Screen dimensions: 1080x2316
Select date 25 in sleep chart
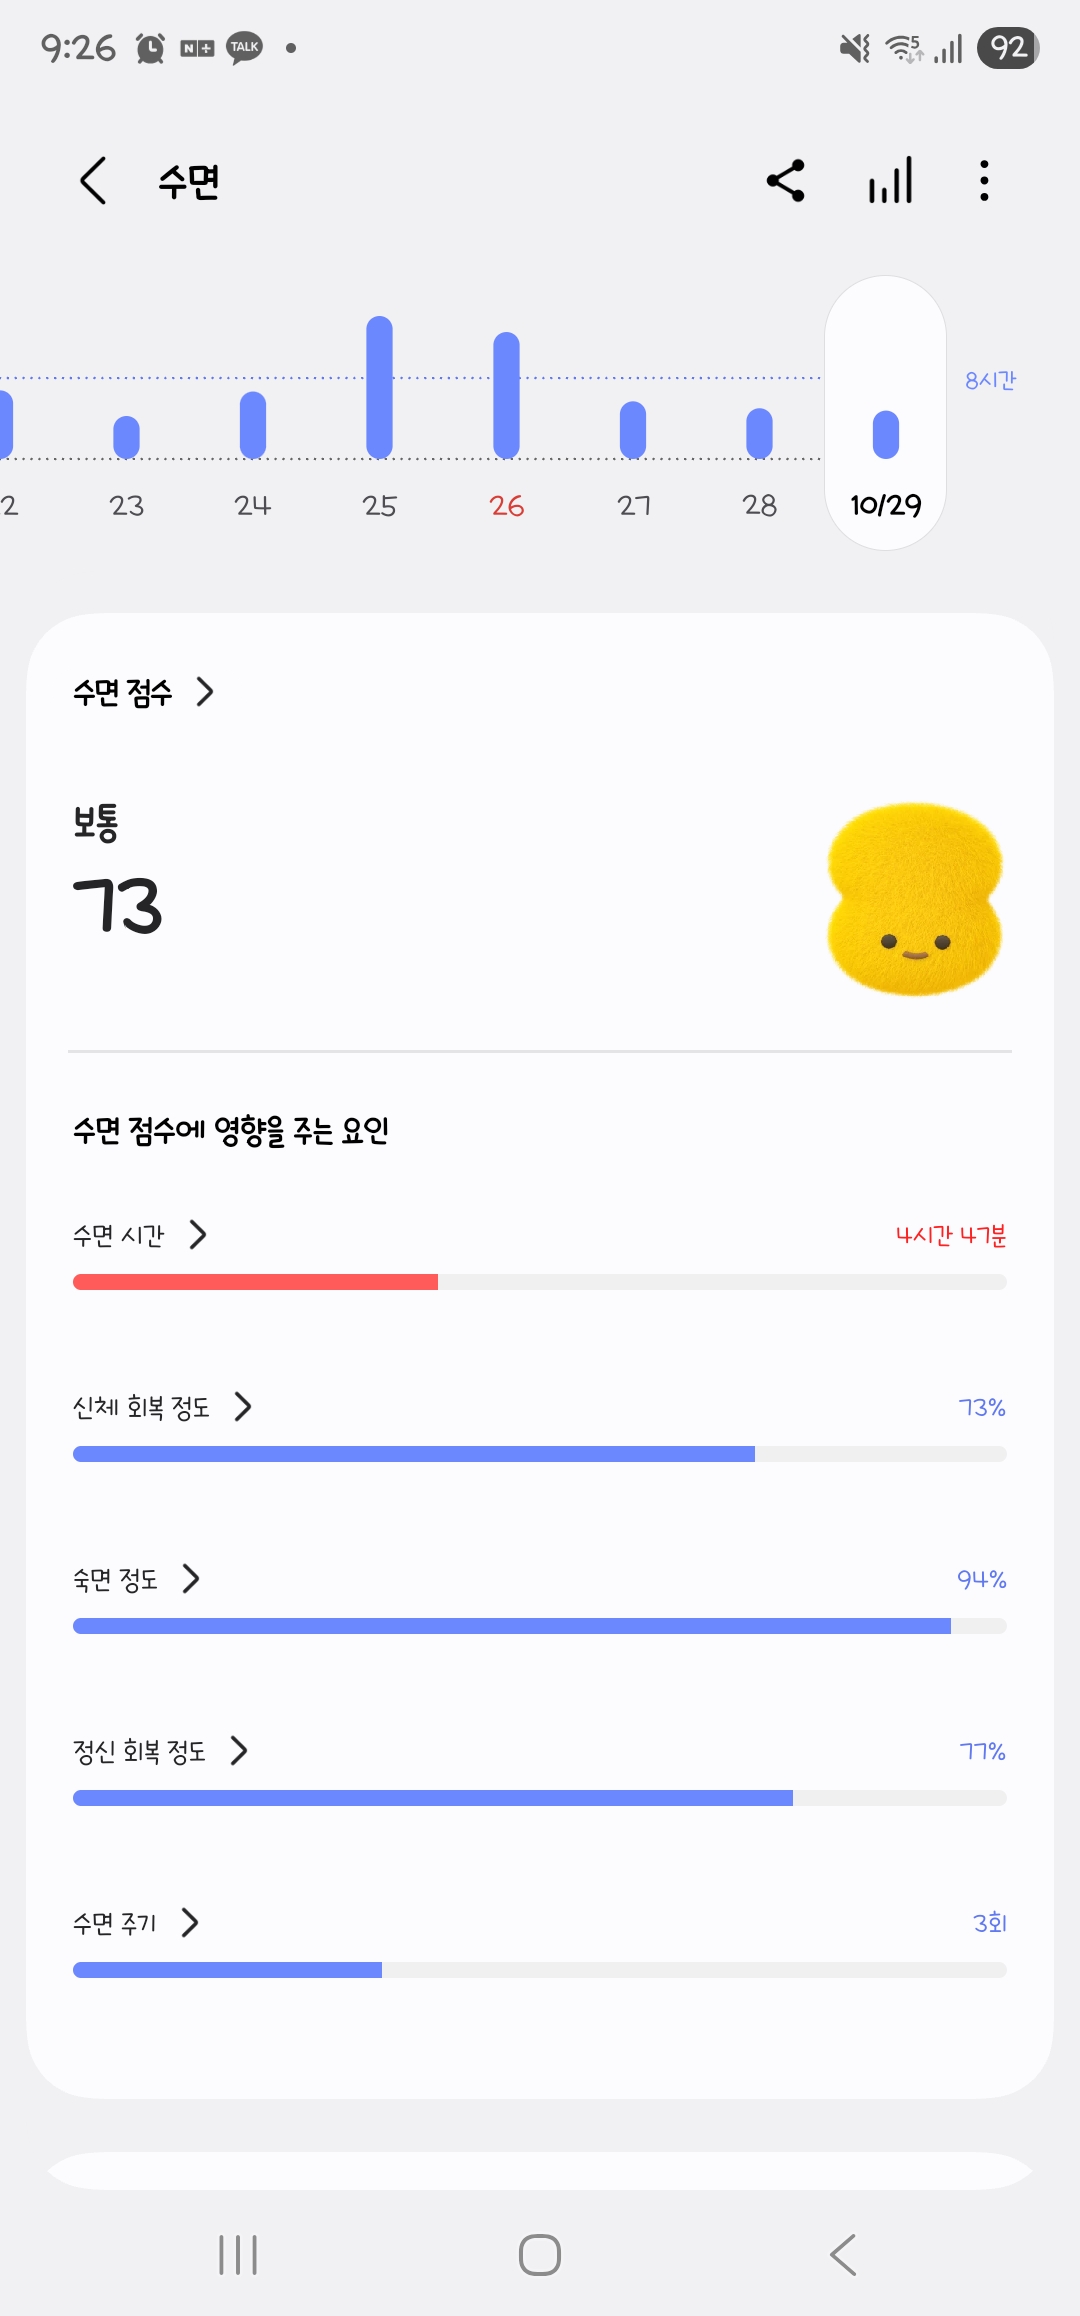pyautogui.click(x=380, y=505)
